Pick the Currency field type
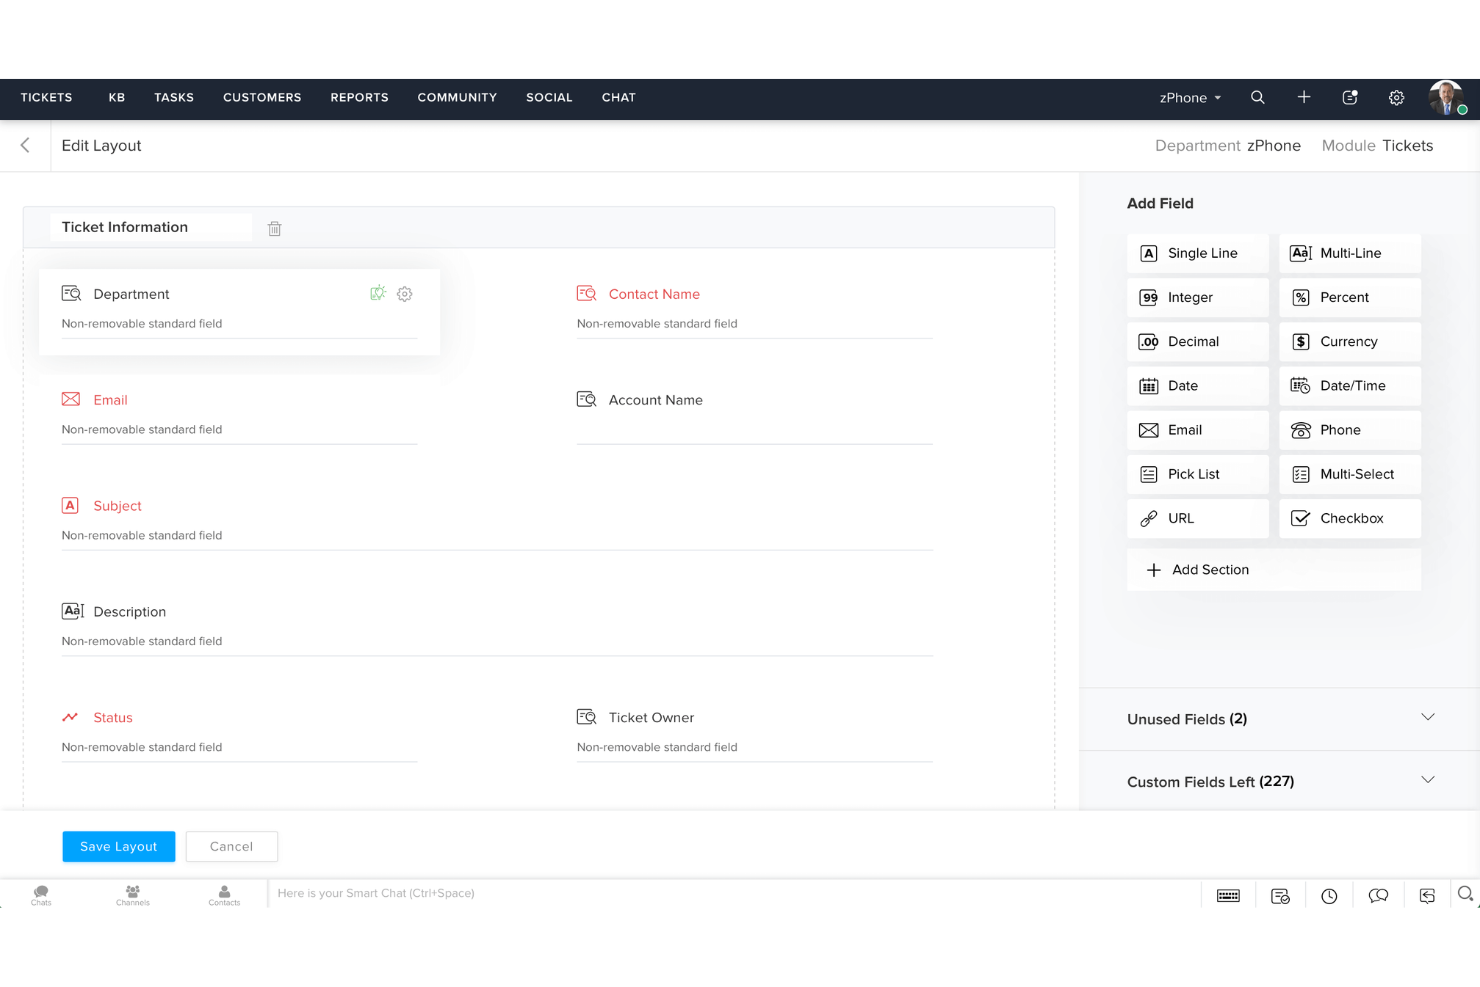The image size is (1480, 987). point(1350,342)
